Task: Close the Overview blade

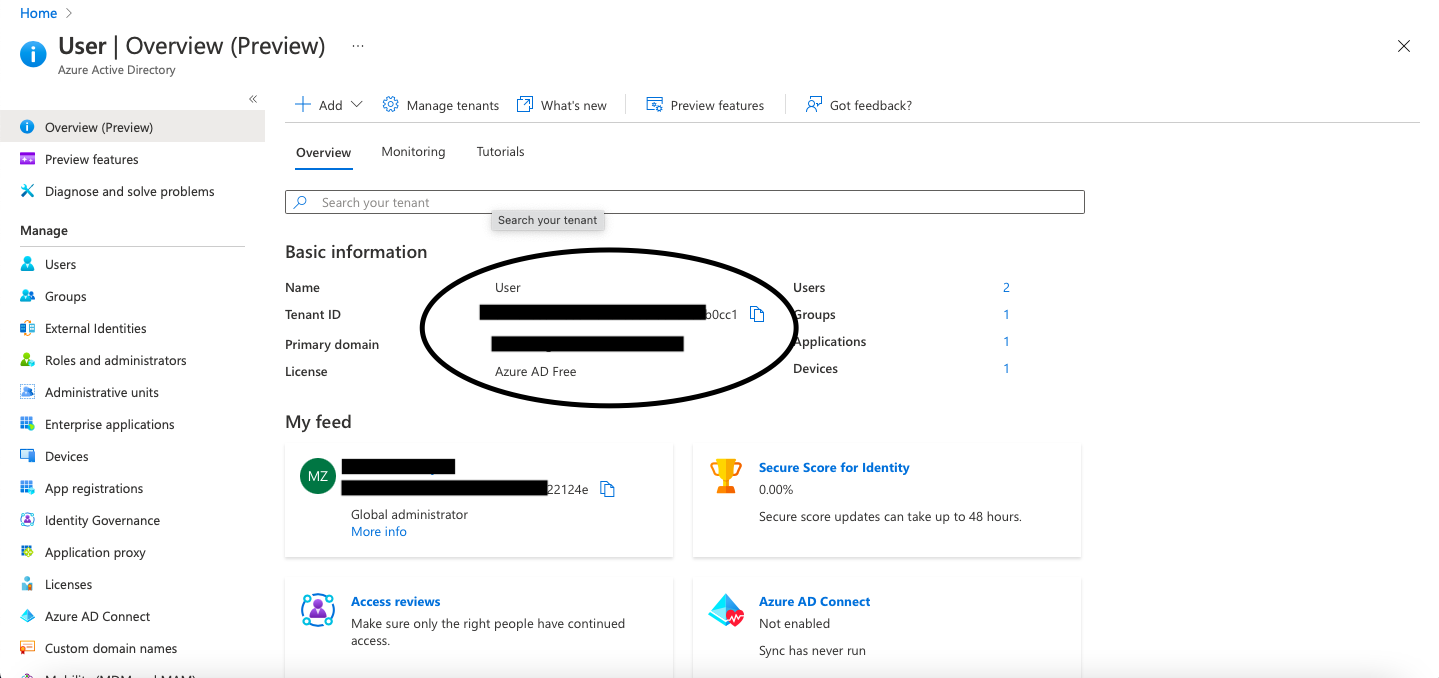Action: pos(1404,46)
